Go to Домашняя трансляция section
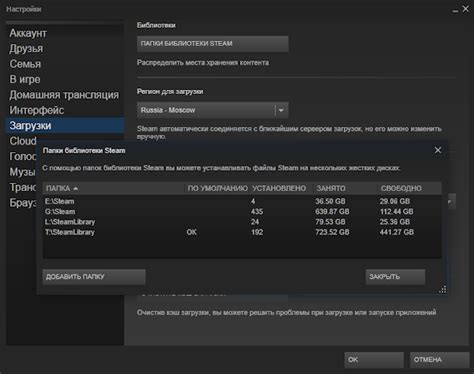This screenshot has height=374, width=474. (x=65, y=95)
